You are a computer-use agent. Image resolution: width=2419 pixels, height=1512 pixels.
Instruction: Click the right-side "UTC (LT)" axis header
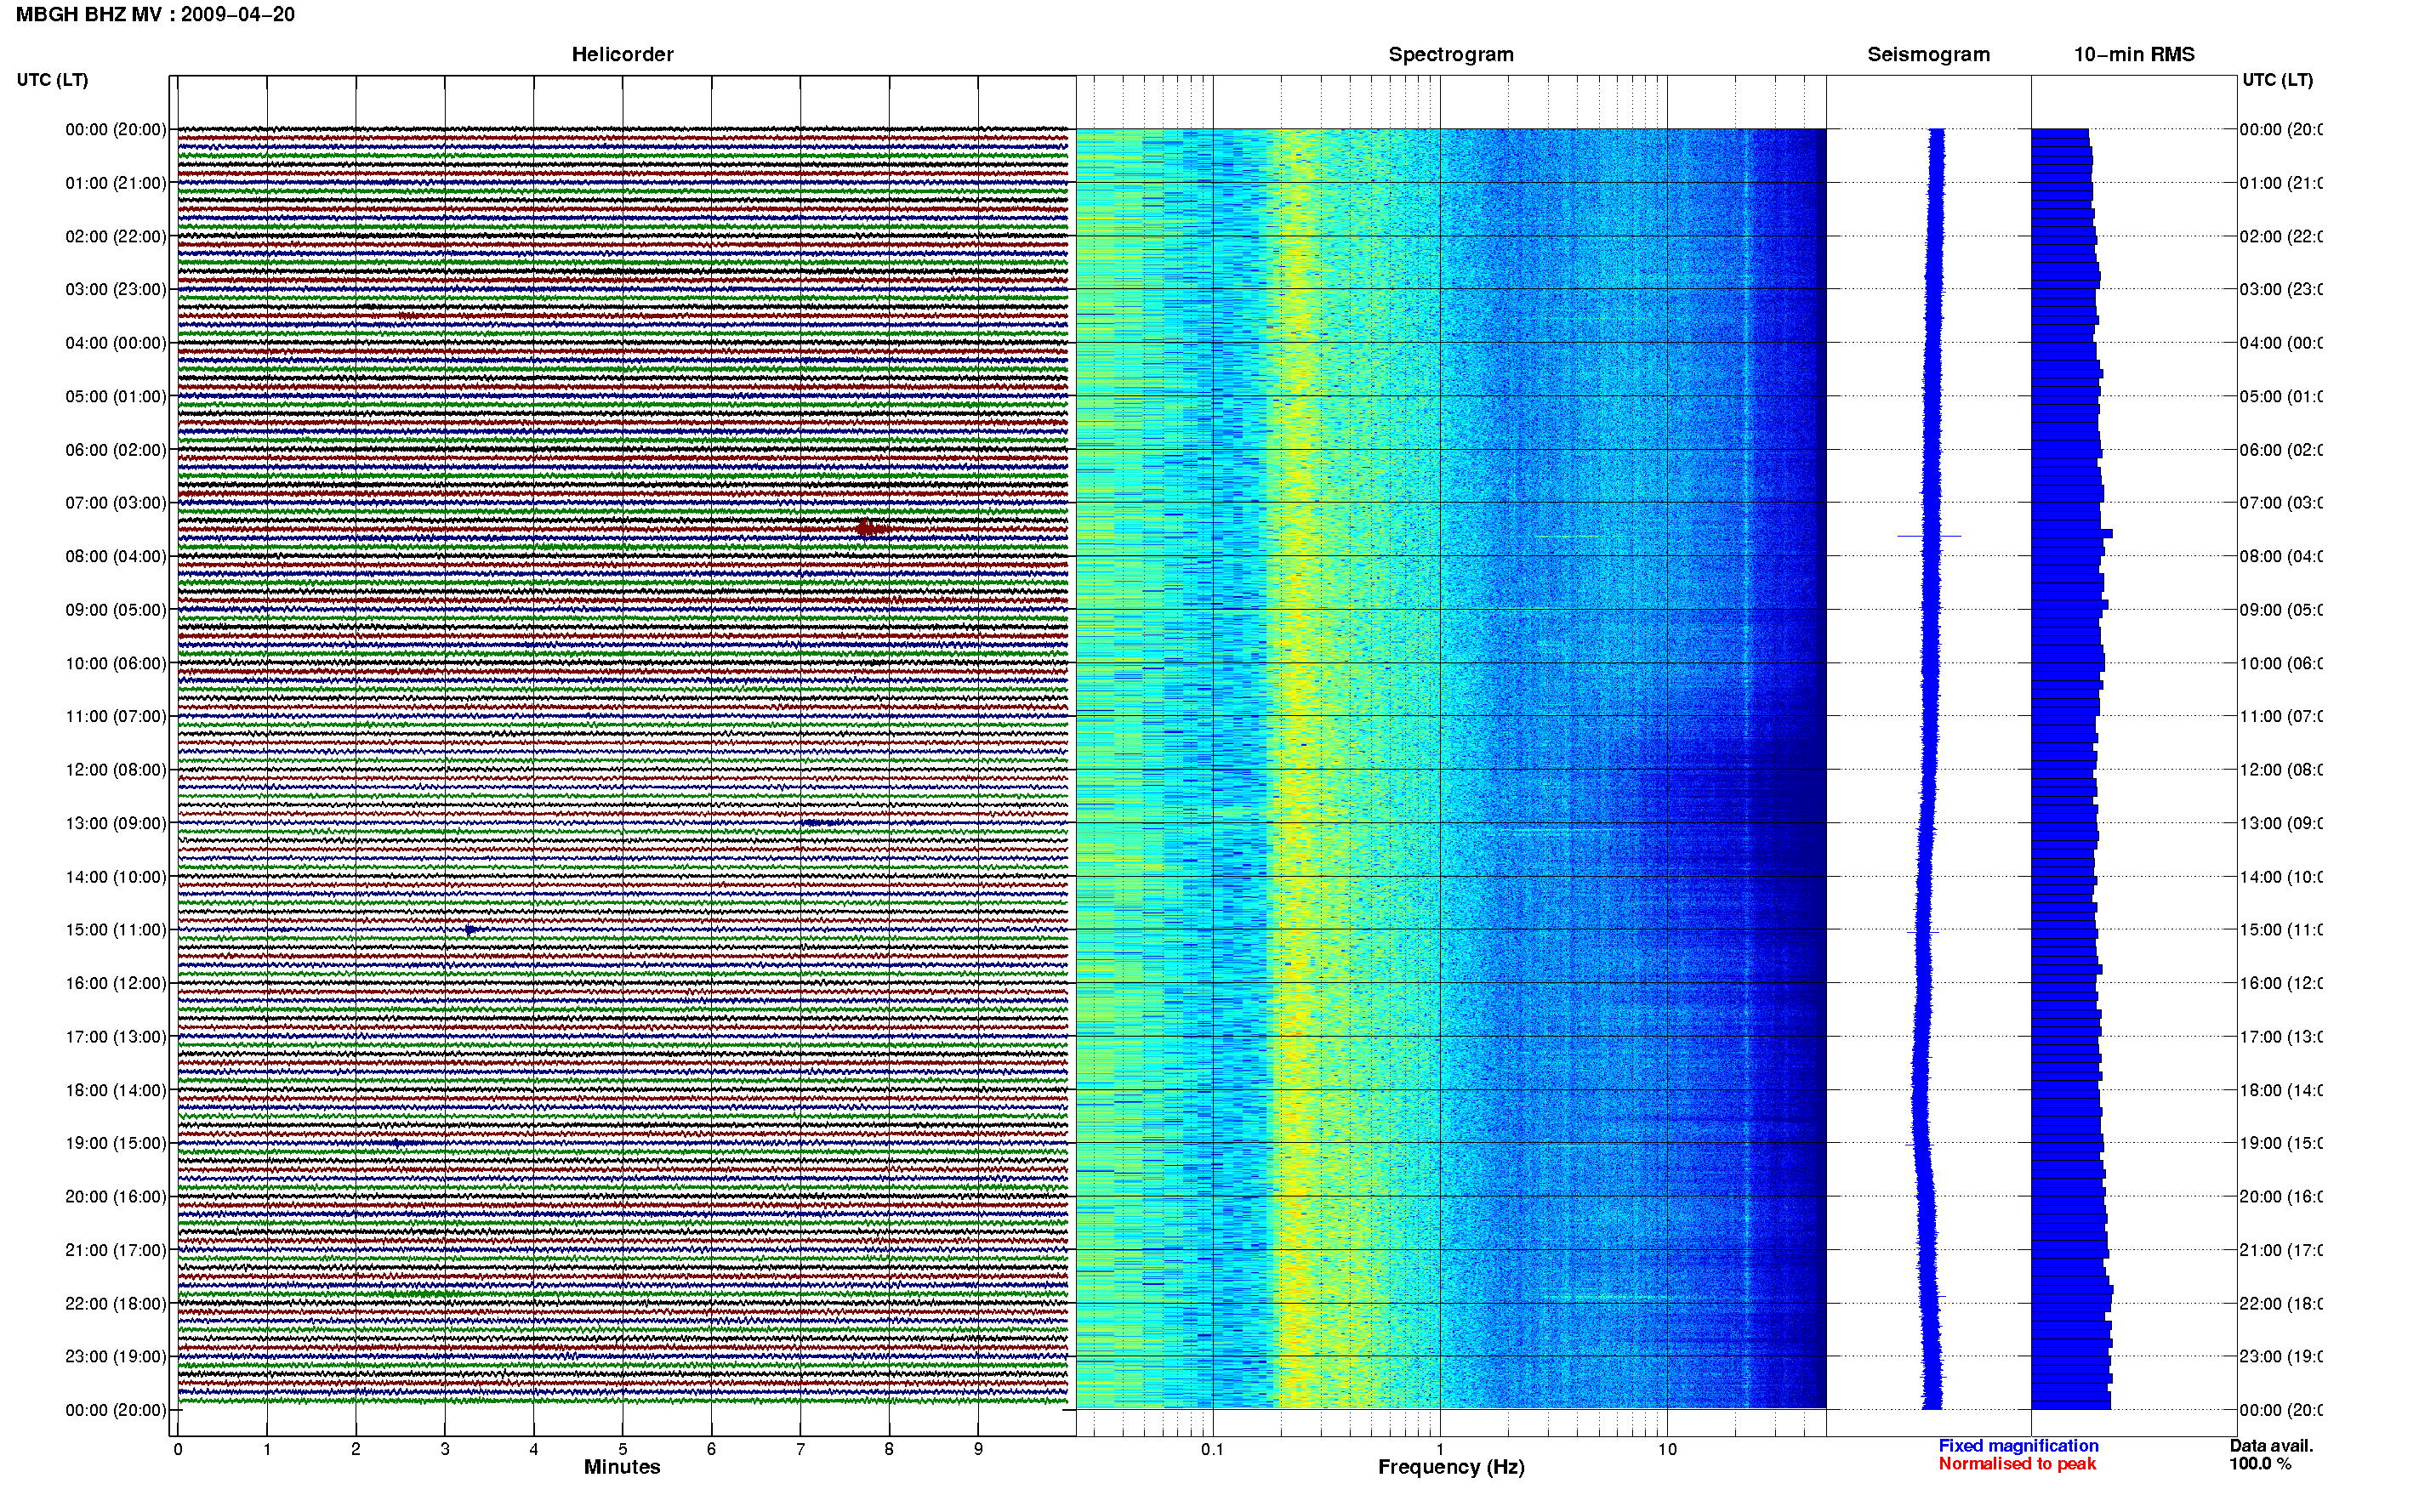coord(2277,80)
